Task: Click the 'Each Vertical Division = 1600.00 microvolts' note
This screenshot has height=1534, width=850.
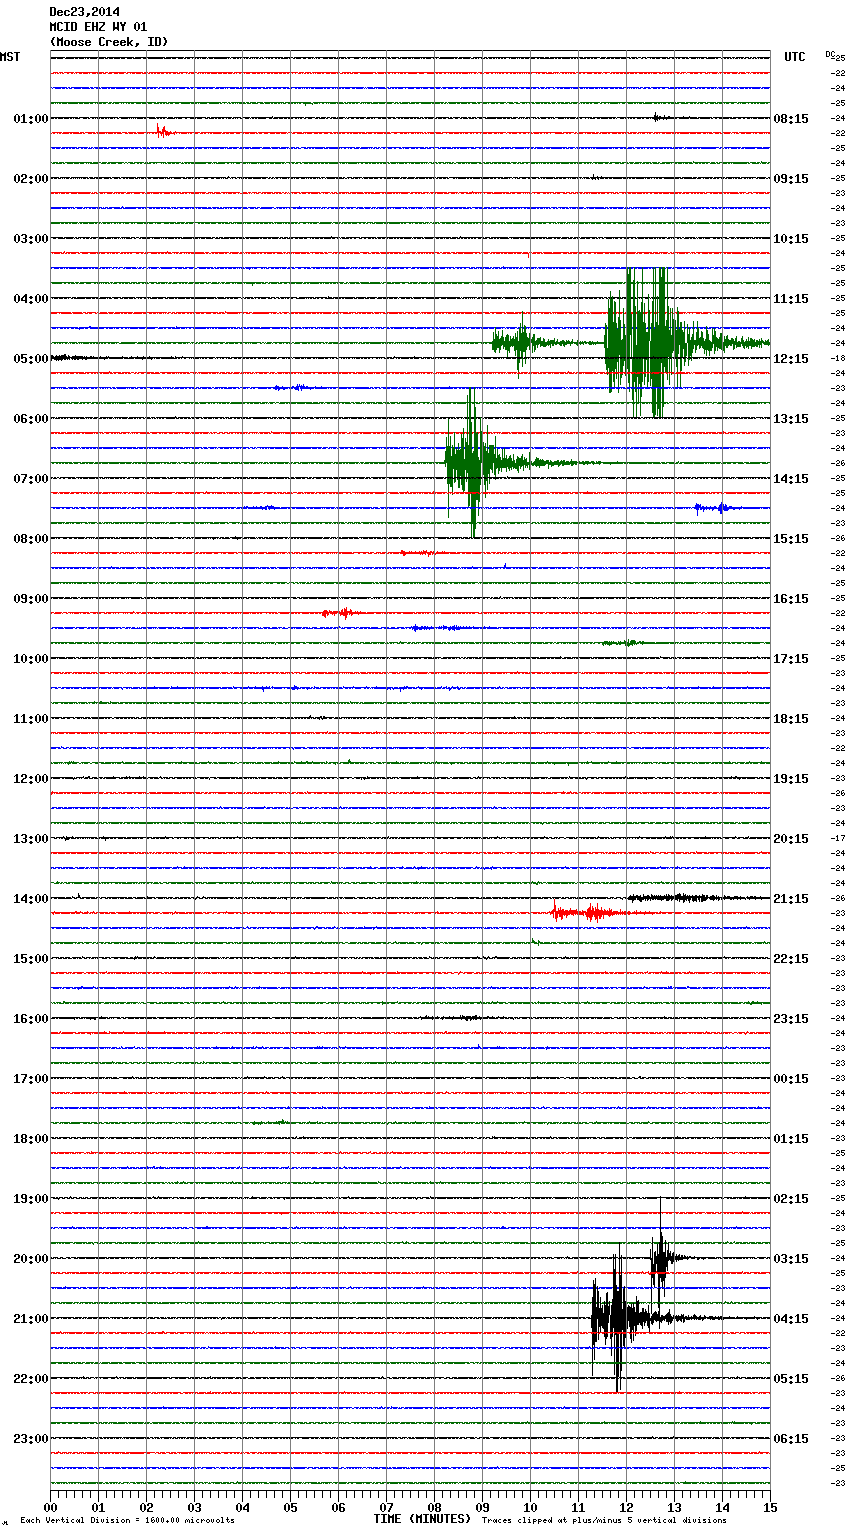Action: pyautogui.click(x=127, y=1520)
